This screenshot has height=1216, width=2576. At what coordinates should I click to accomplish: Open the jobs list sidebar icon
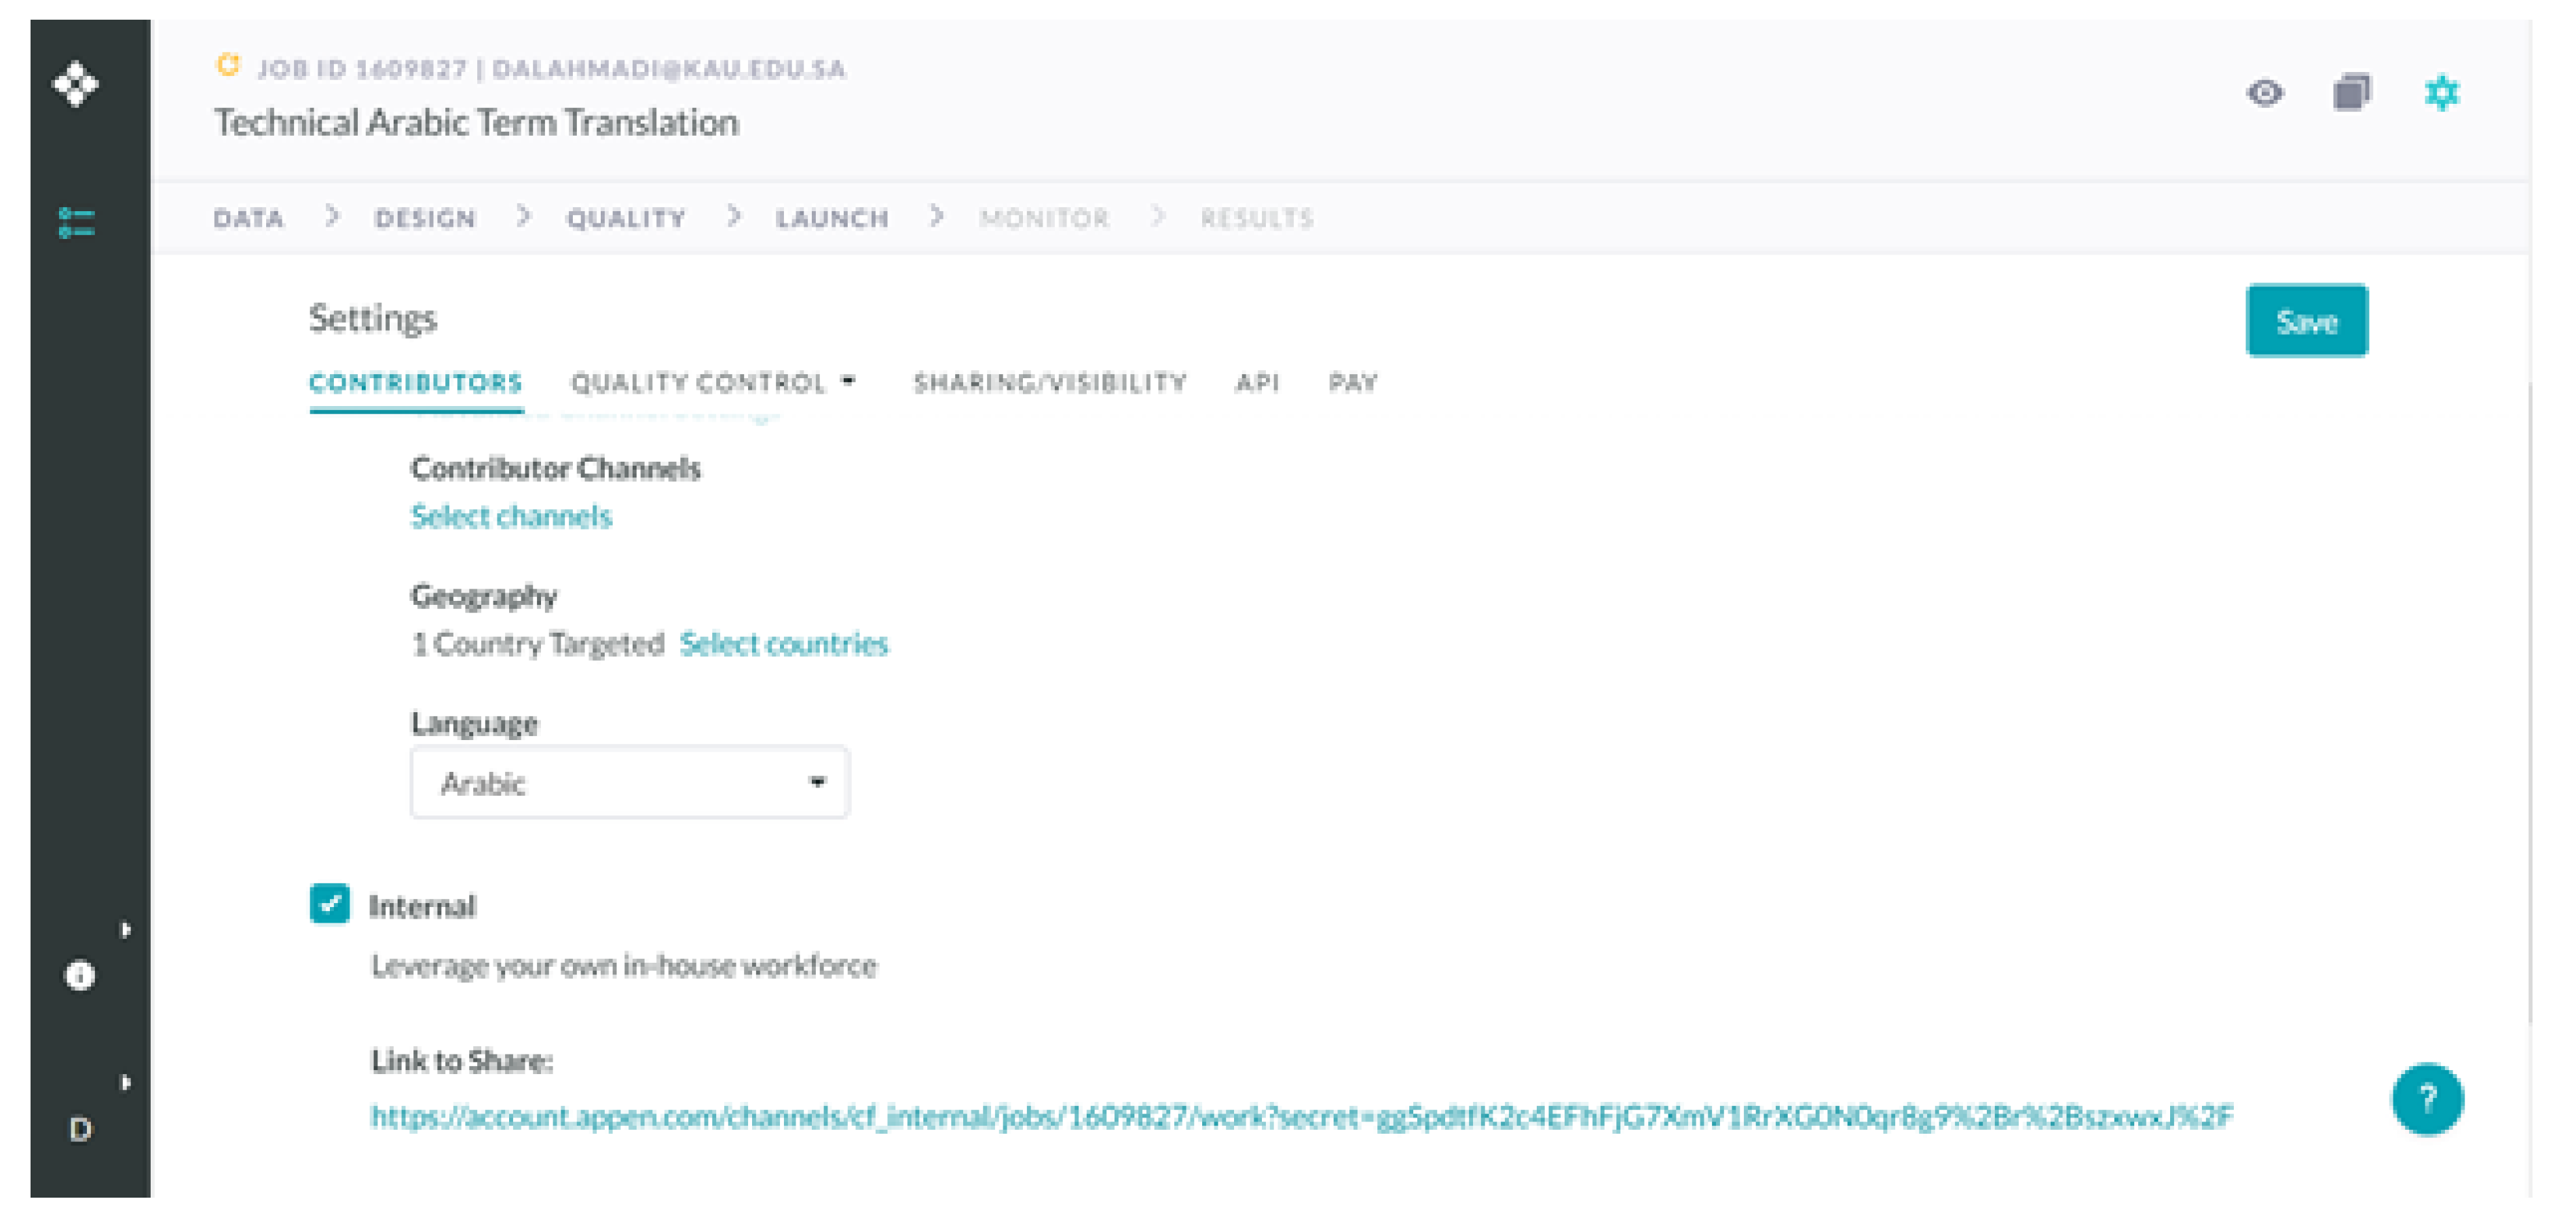[76, 222]
